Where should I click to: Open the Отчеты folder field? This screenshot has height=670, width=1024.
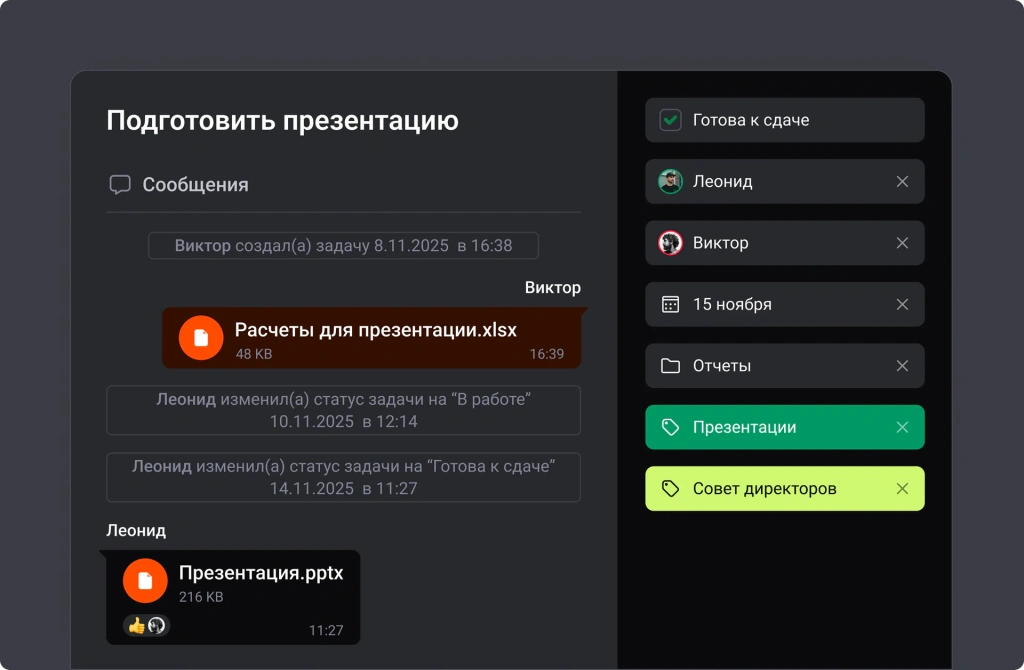[785, 366]
